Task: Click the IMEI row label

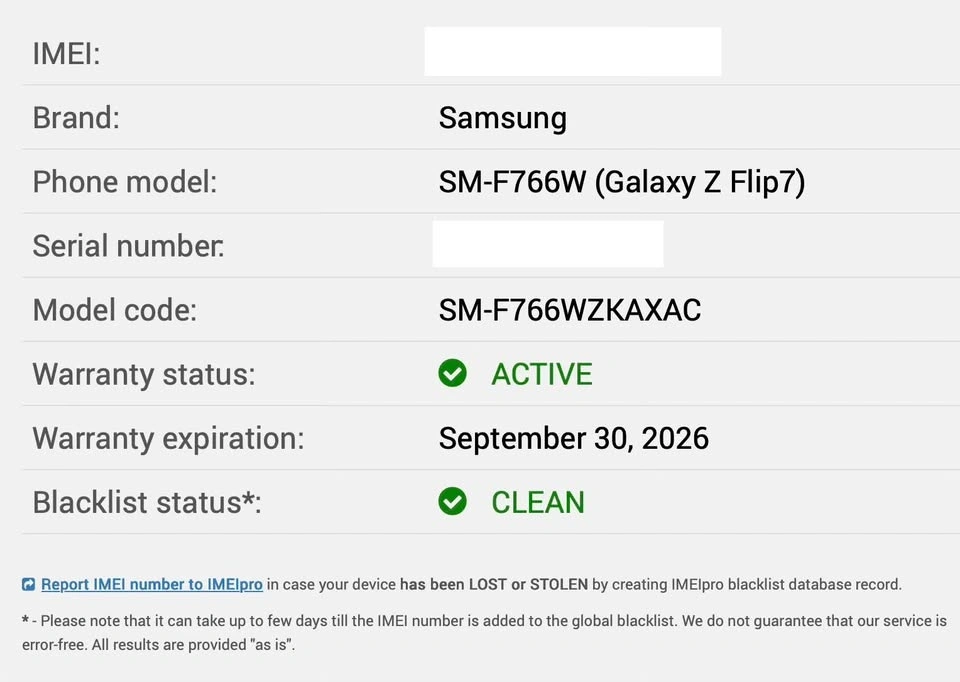Action: pos(66,54)
